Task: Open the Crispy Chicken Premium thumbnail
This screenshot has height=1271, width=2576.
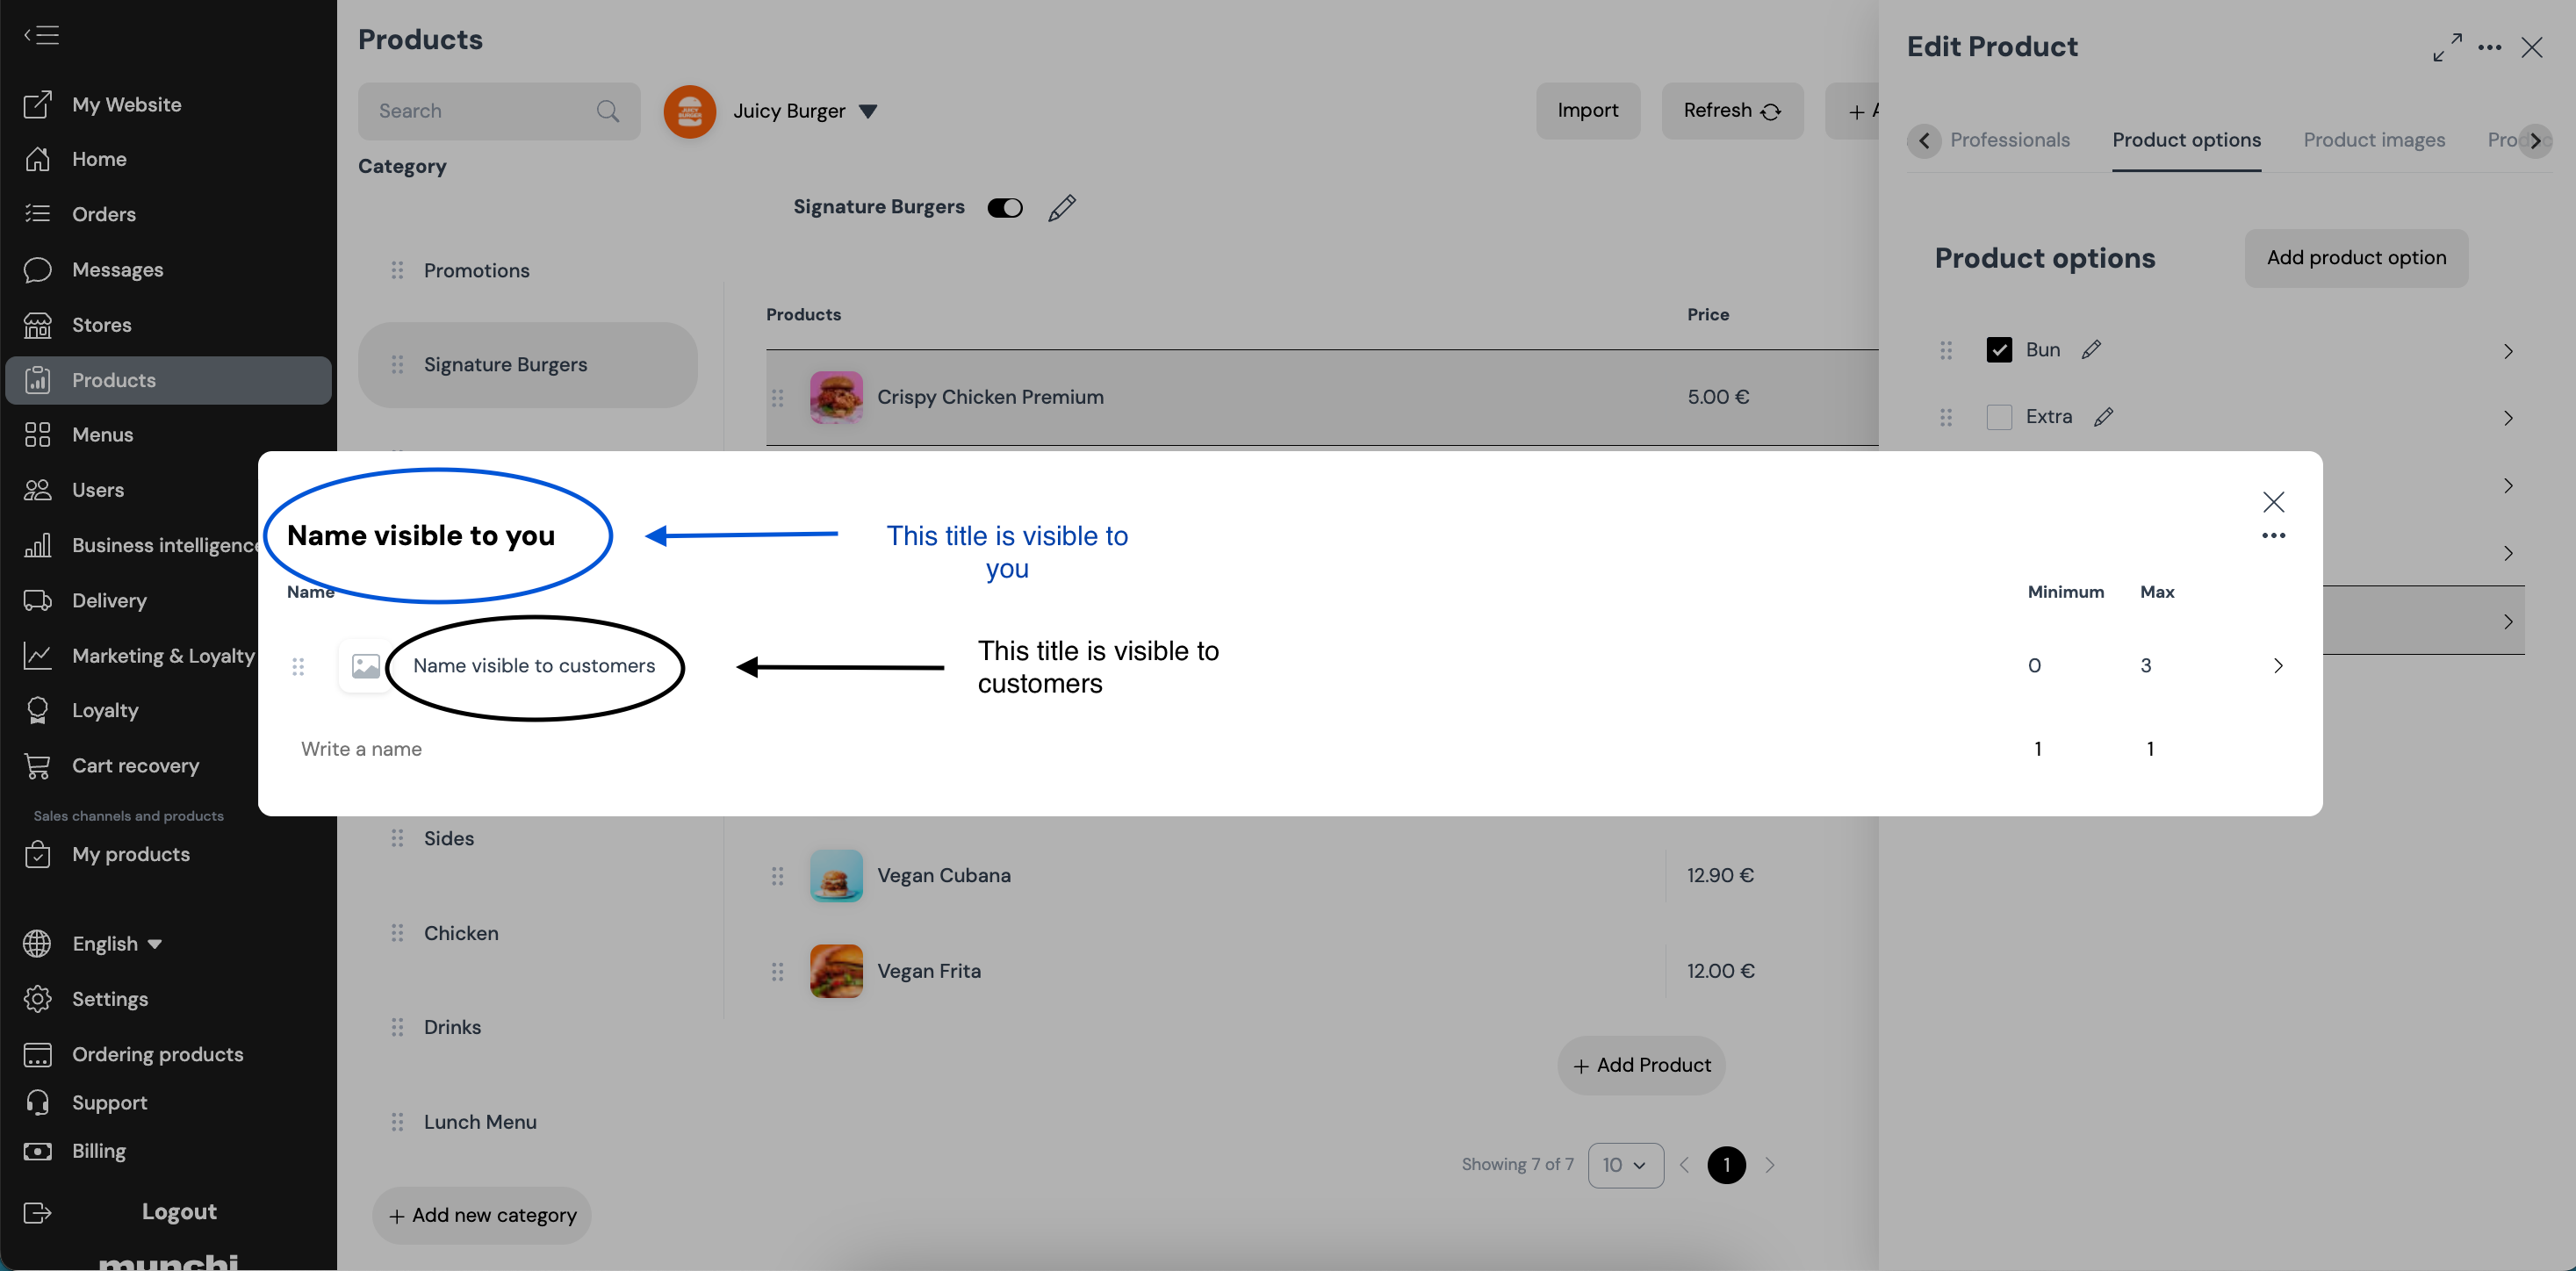Action: pyautogui.click(x=835, y=397)
